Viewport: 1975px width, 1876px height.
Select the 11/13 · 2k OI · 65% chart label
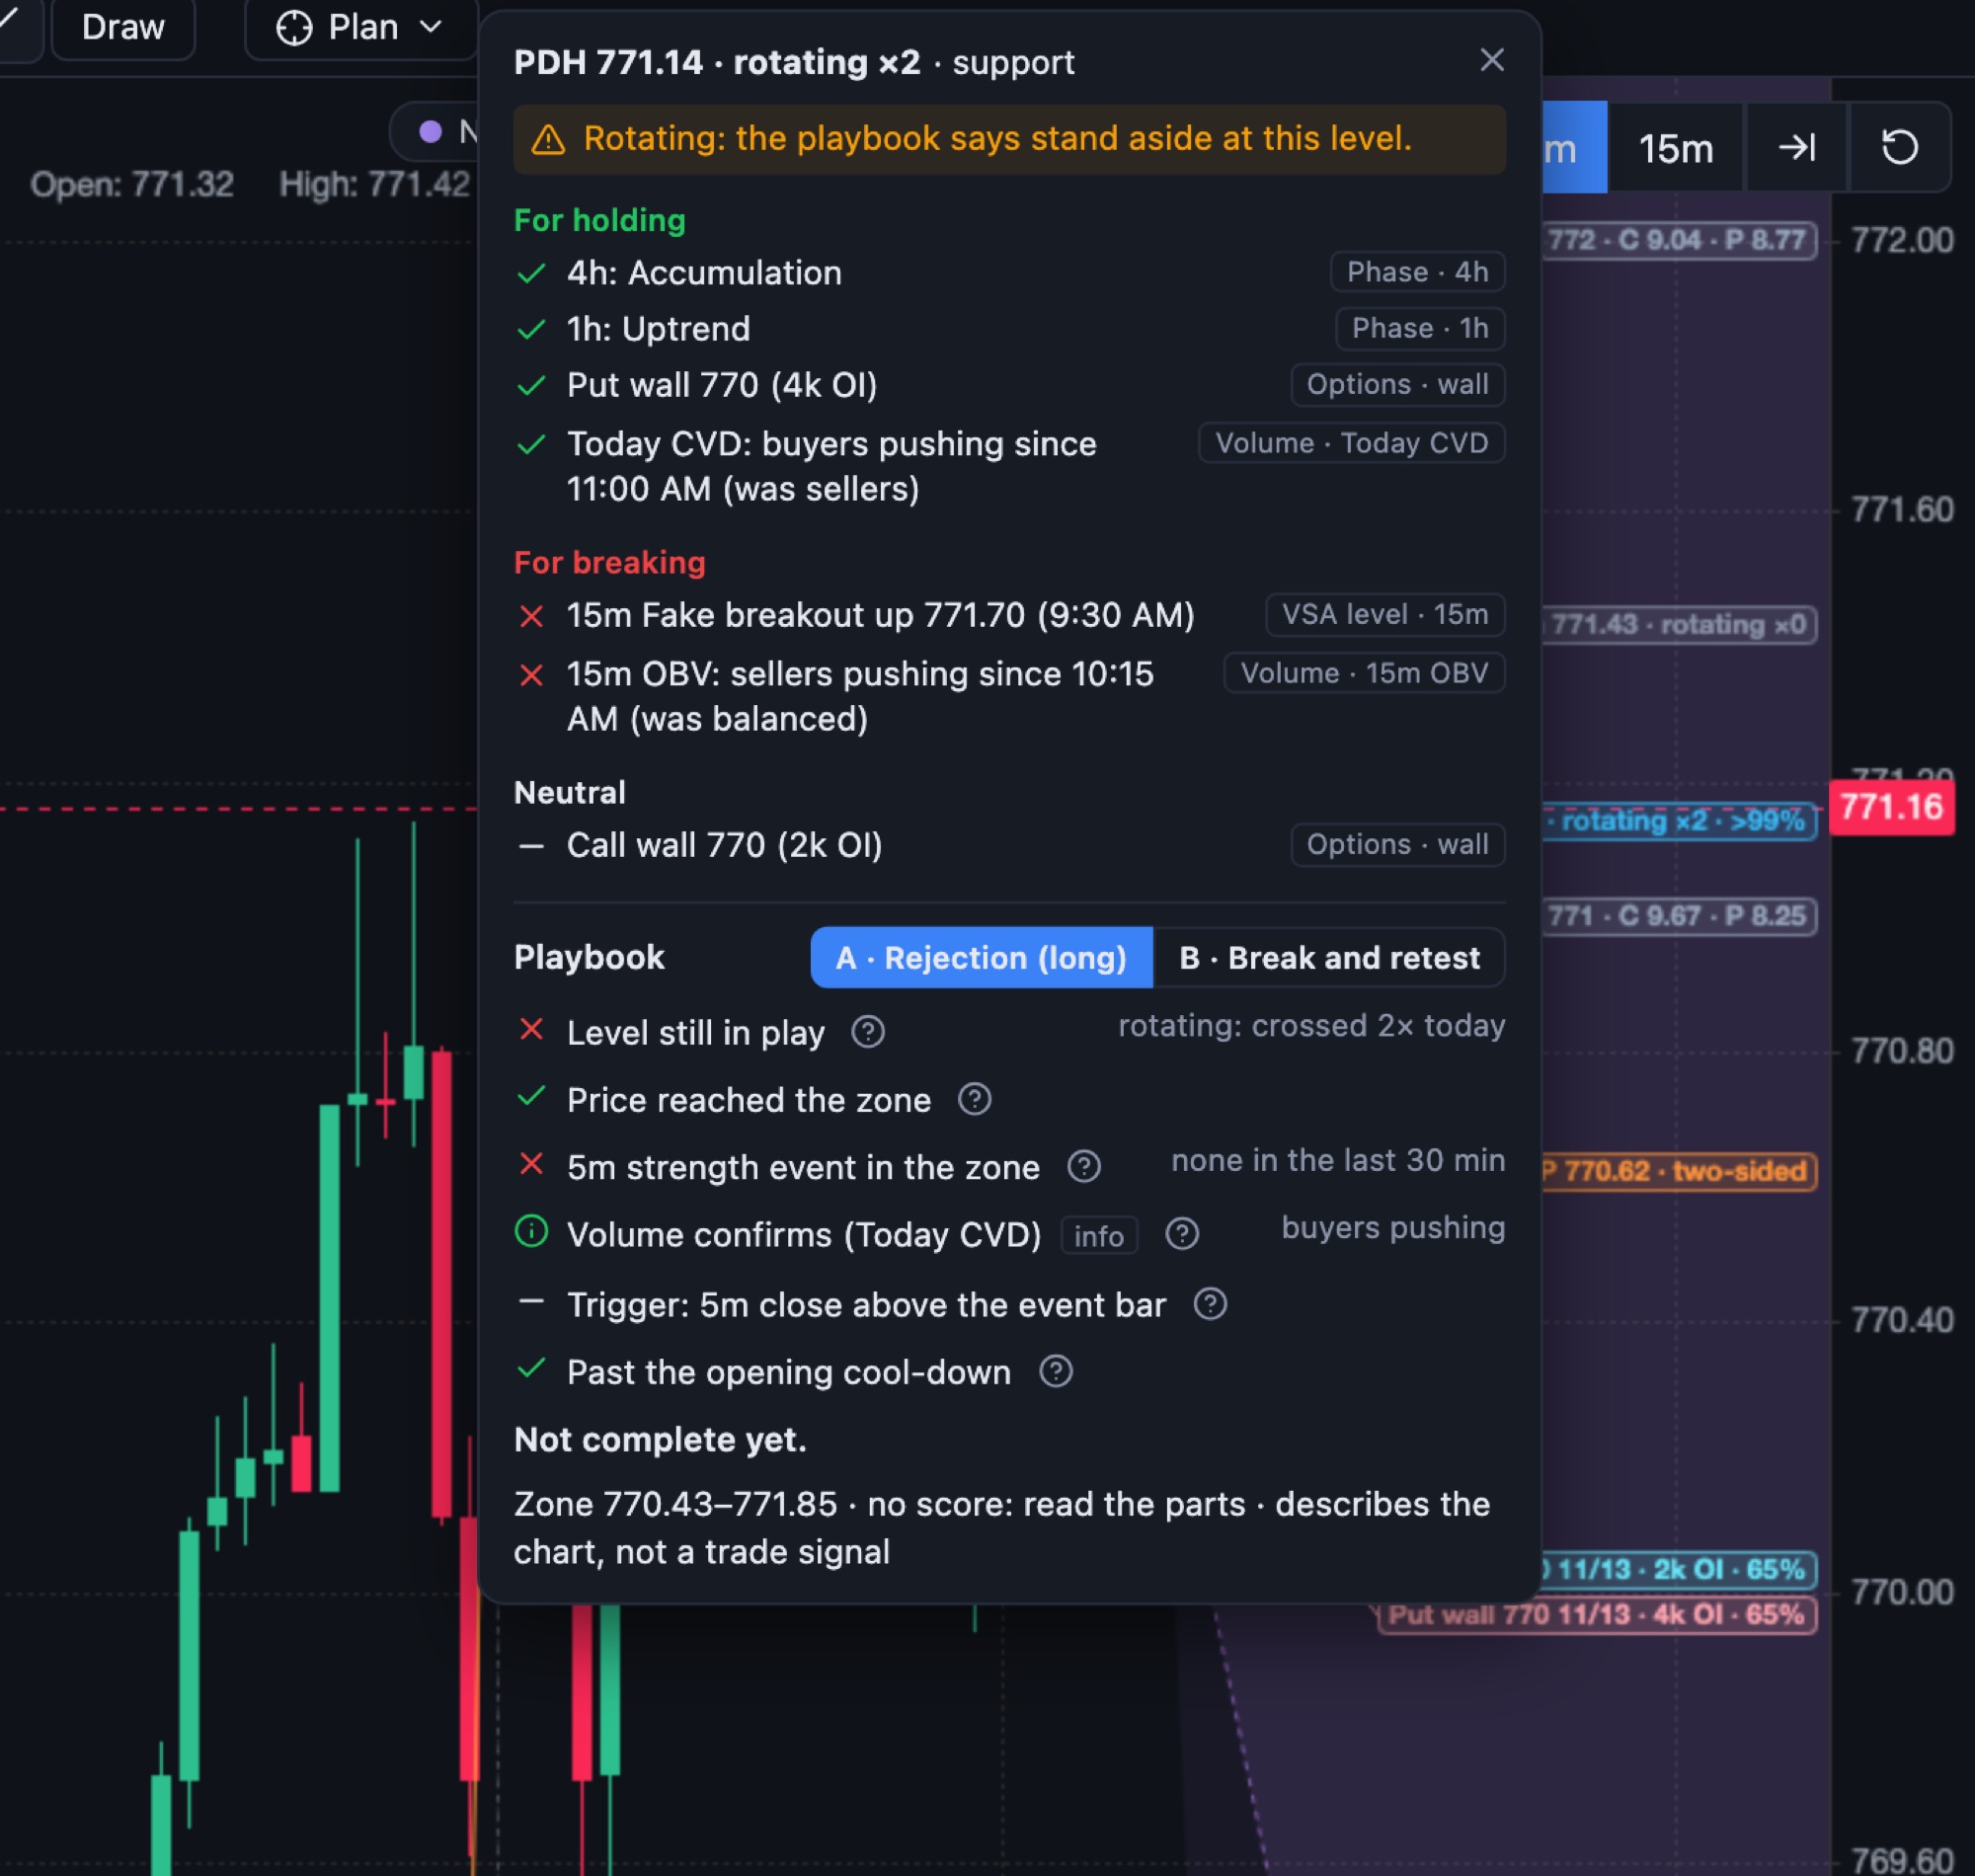[1678, 1570]
